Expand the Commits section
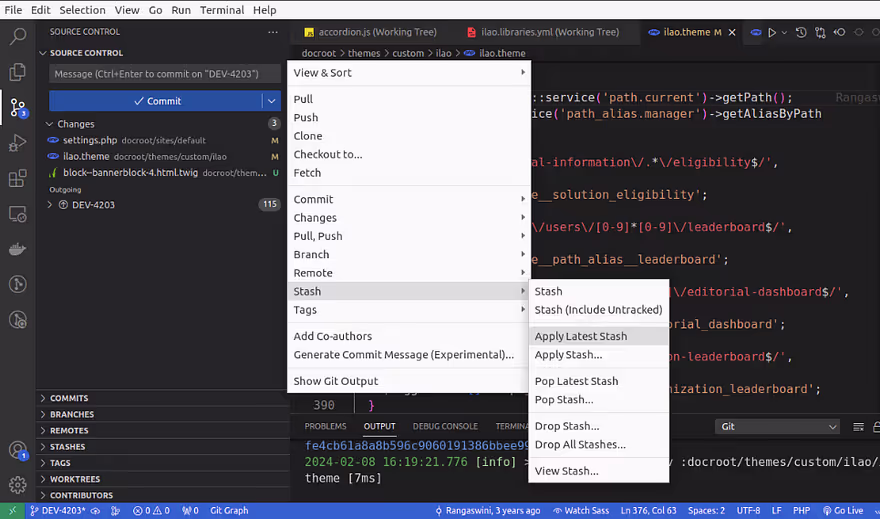 68,398
